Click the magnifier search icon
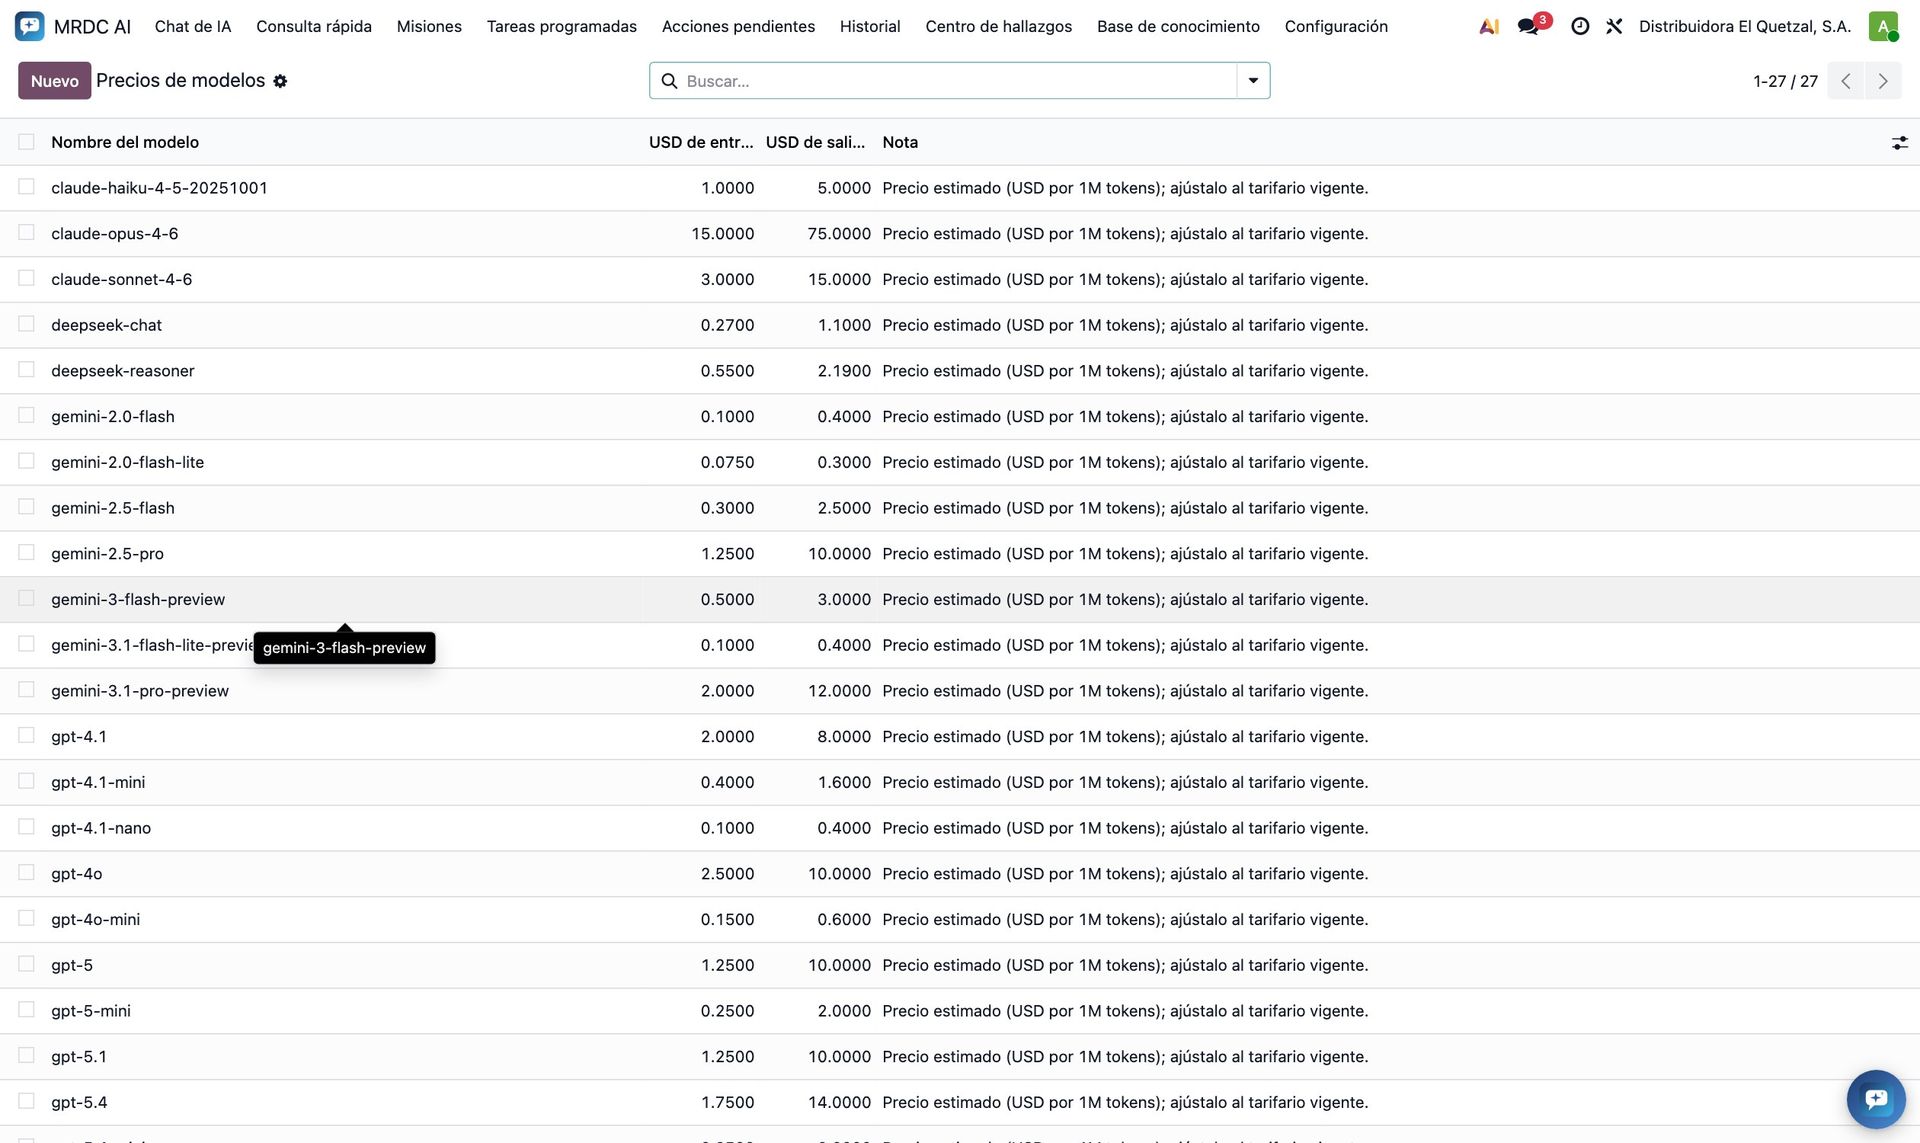Image resolution: width=1920 pixels, height=1143 pixels. [x=669, y=81]
